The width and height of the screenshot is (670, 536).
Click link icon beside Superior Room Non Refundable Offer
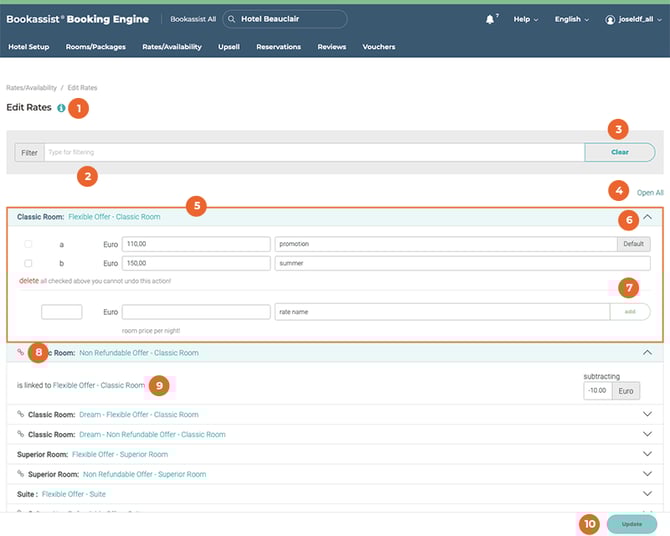pos(21,474)
